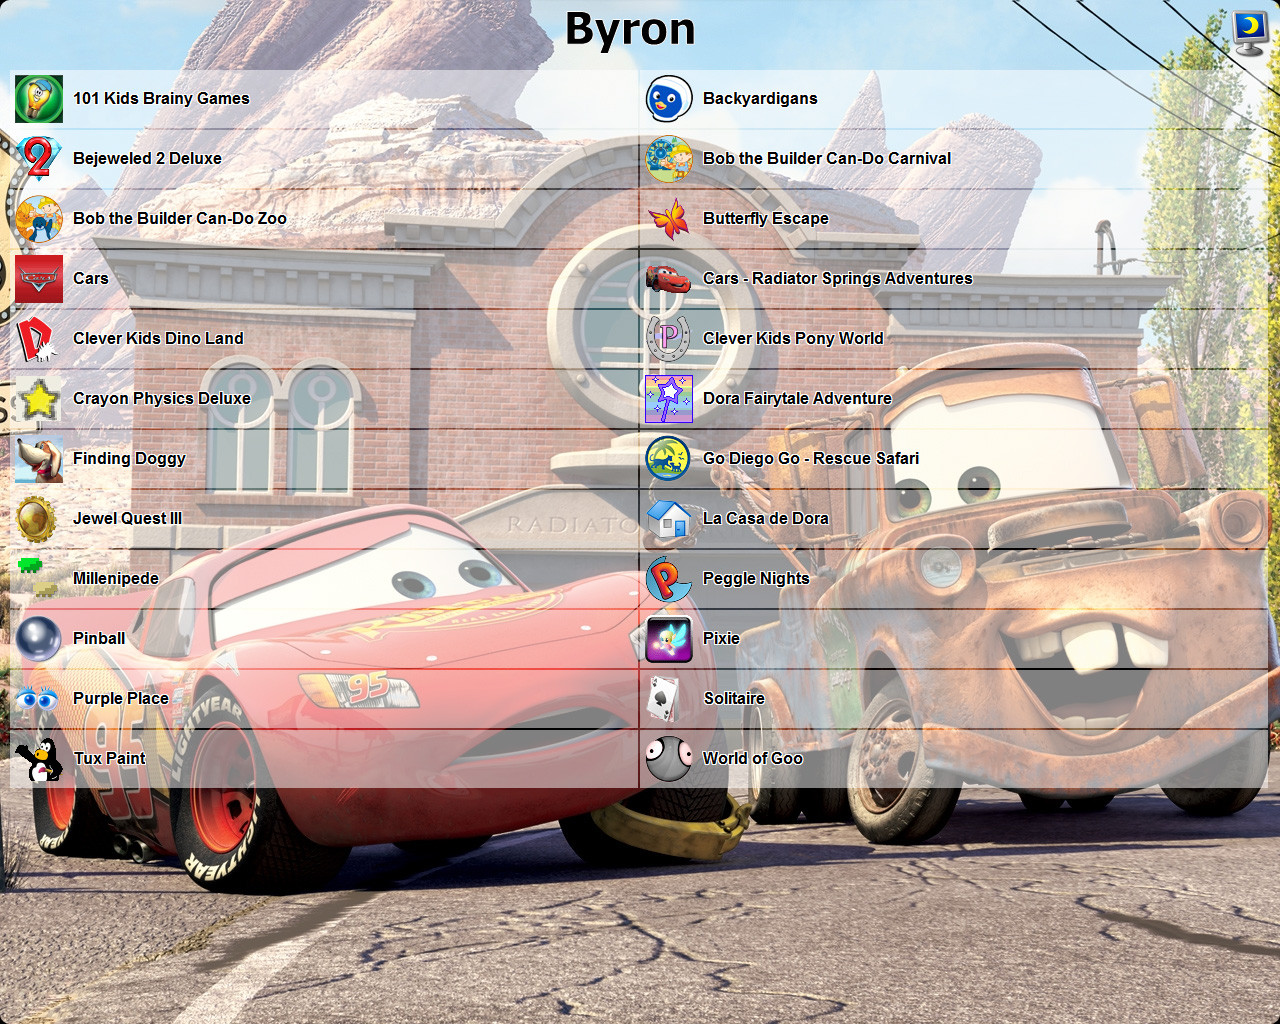Launch Dora Fairytale Adventure via wand icon
Image resolution: width=1280 pixels, height=1024 pixels.
(x=669, y=399)
